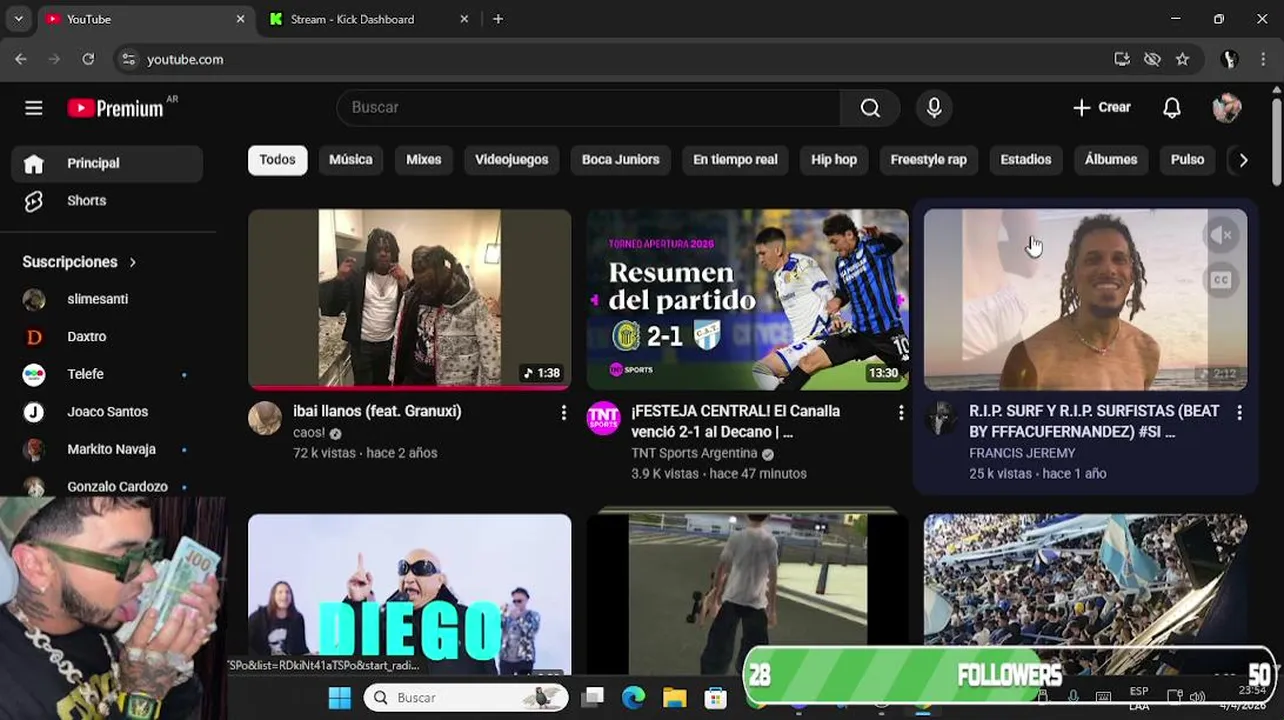
Task: Open the Joaco Santos subscription channel
Action: pyautogui.click(x=107, y=412)
